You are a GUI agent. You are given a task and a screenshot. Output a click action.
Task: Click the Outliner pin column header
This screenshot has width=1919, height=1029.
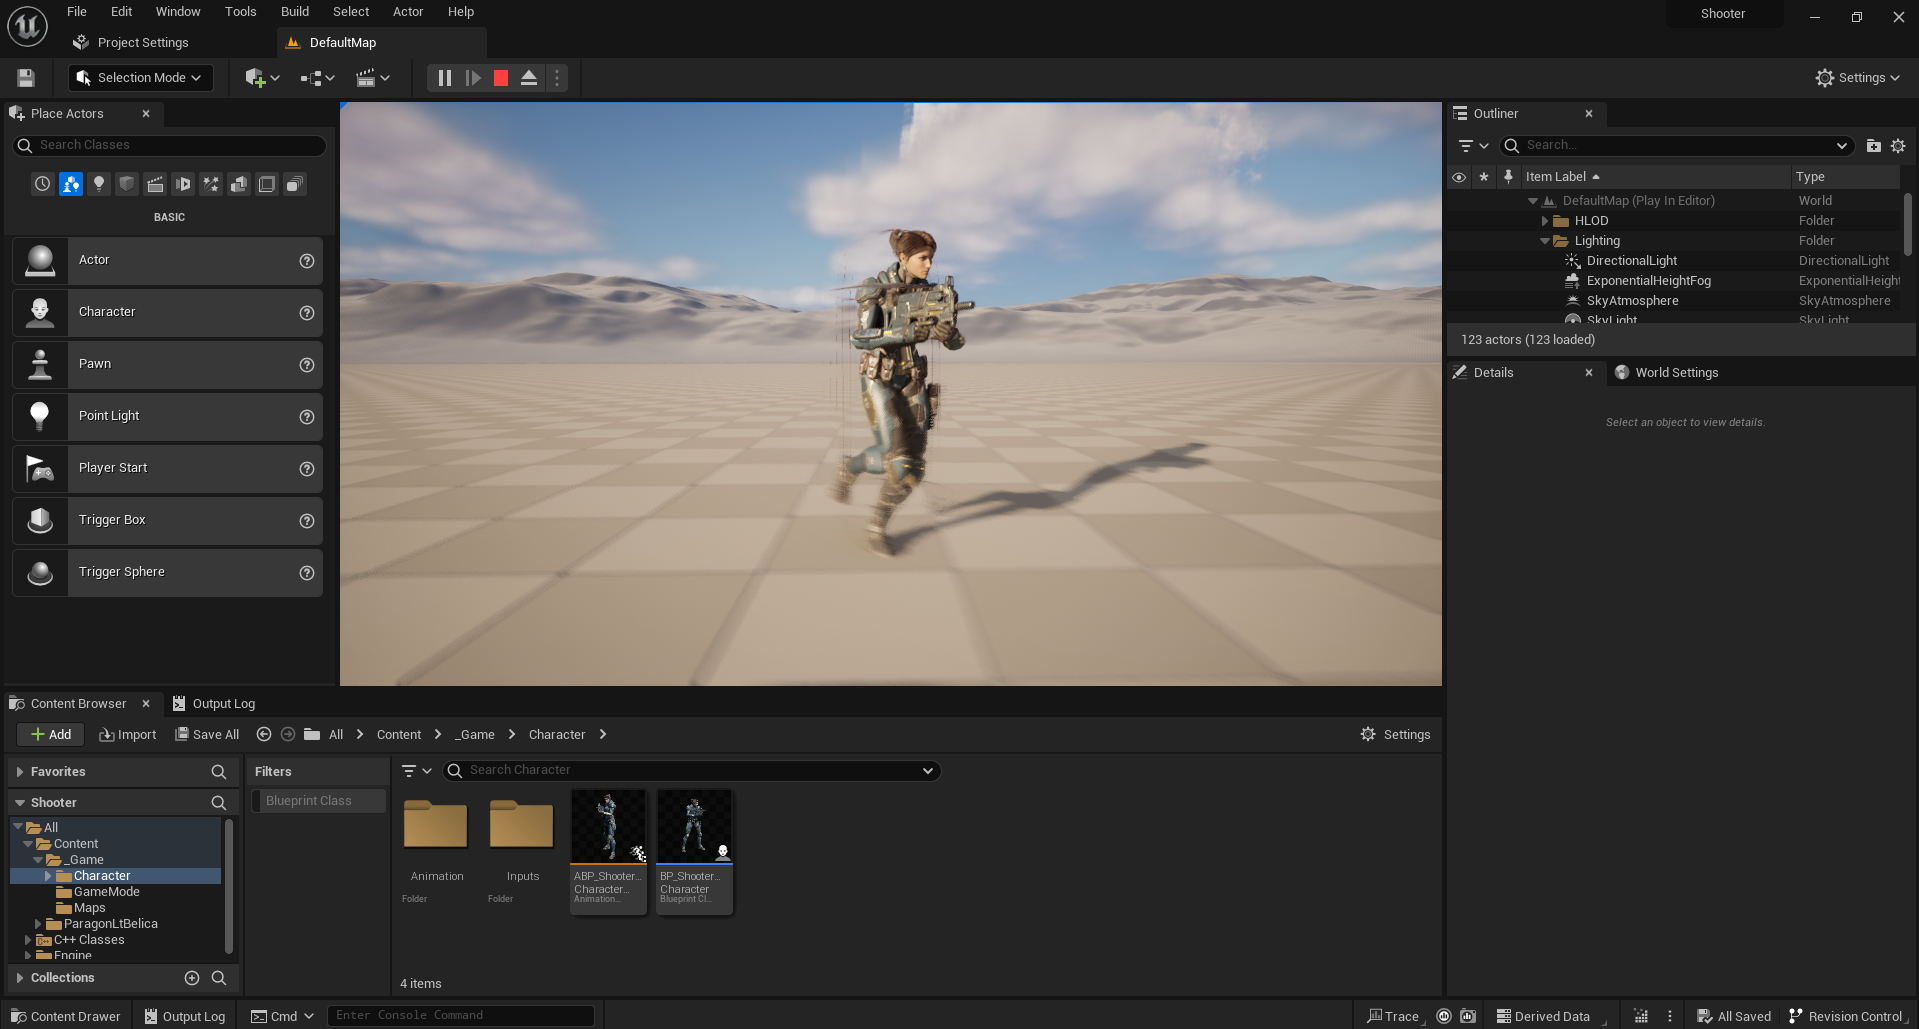(x=1509, y=177)
